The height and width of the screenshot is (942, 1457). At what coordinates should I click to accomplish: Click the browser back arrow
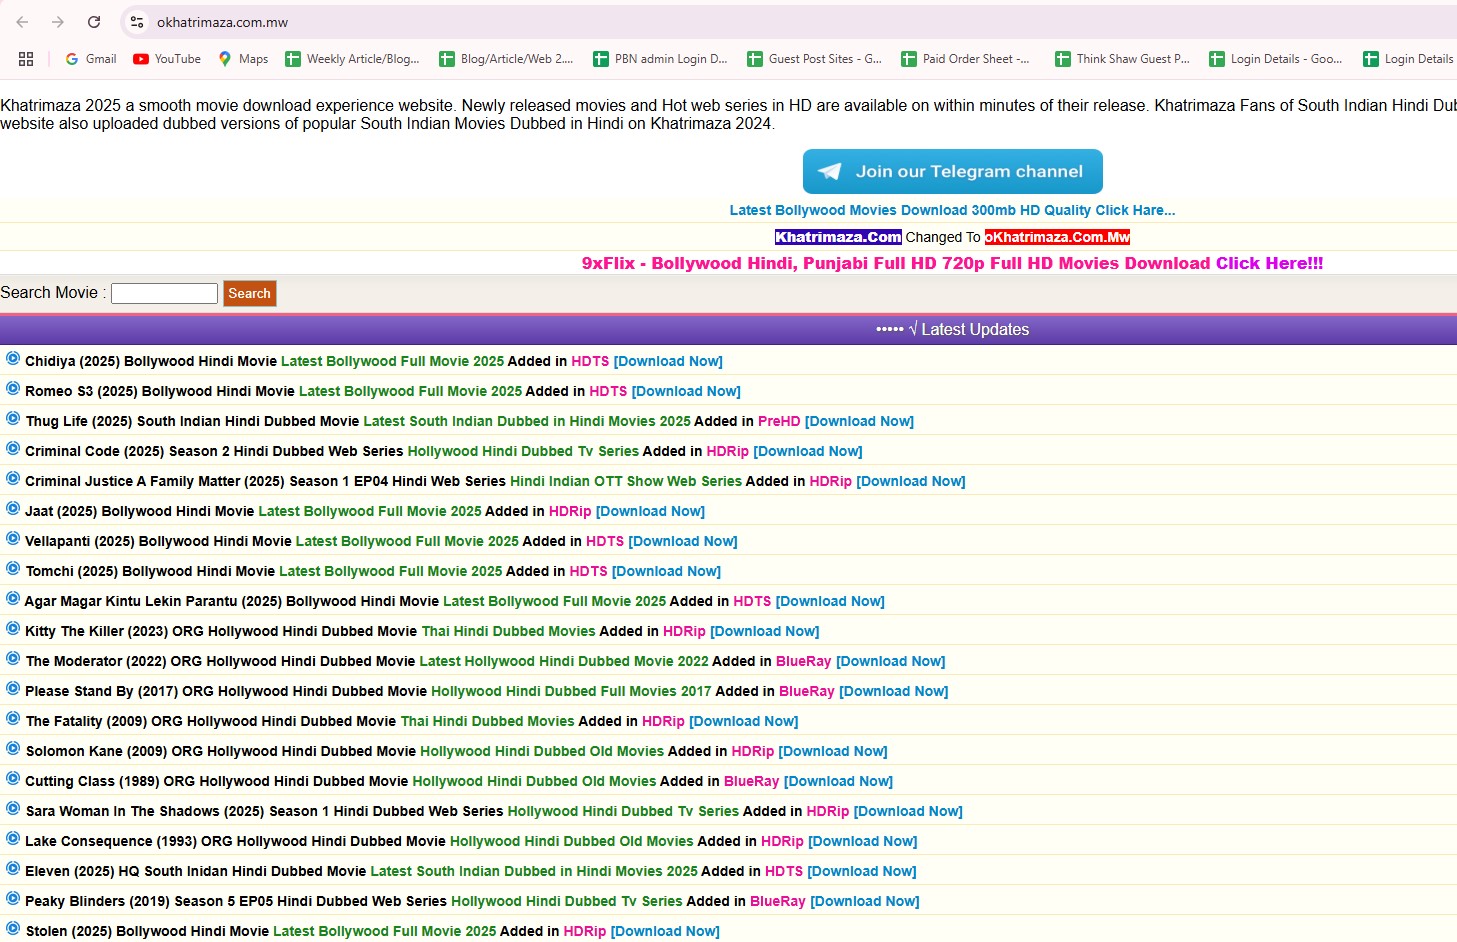[22, 22]
